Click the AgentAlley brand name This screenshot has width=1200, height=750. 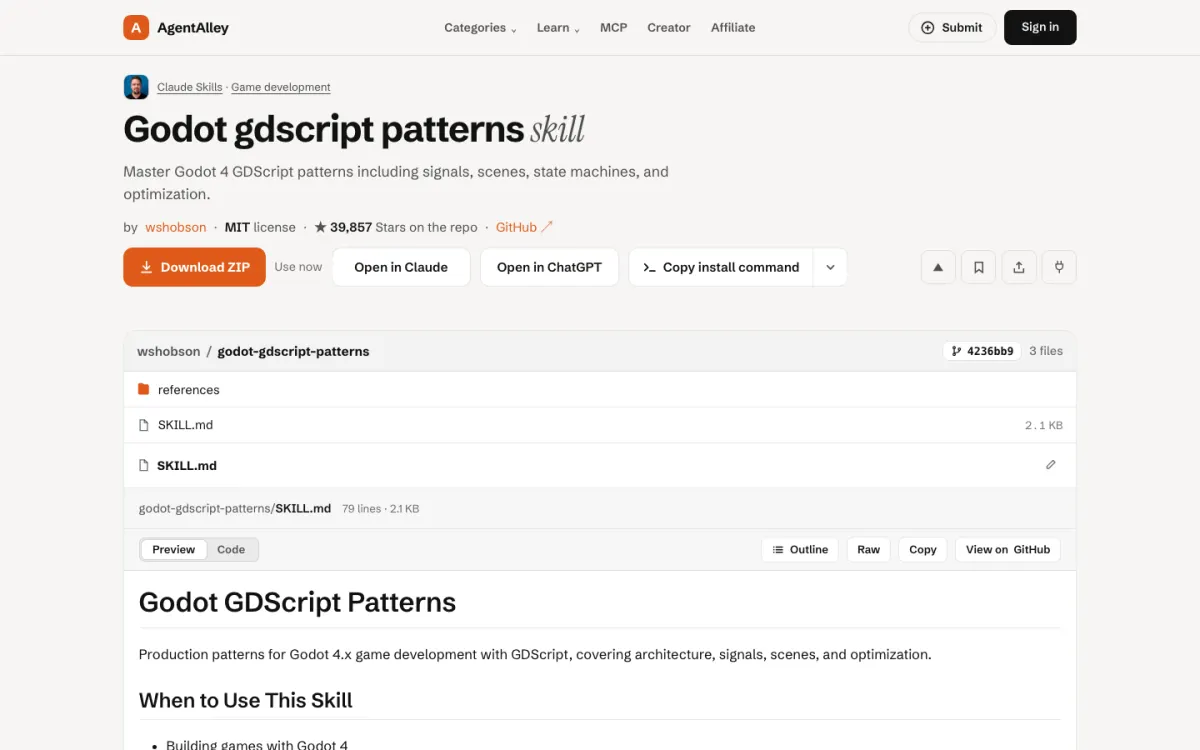coord(193,28)
